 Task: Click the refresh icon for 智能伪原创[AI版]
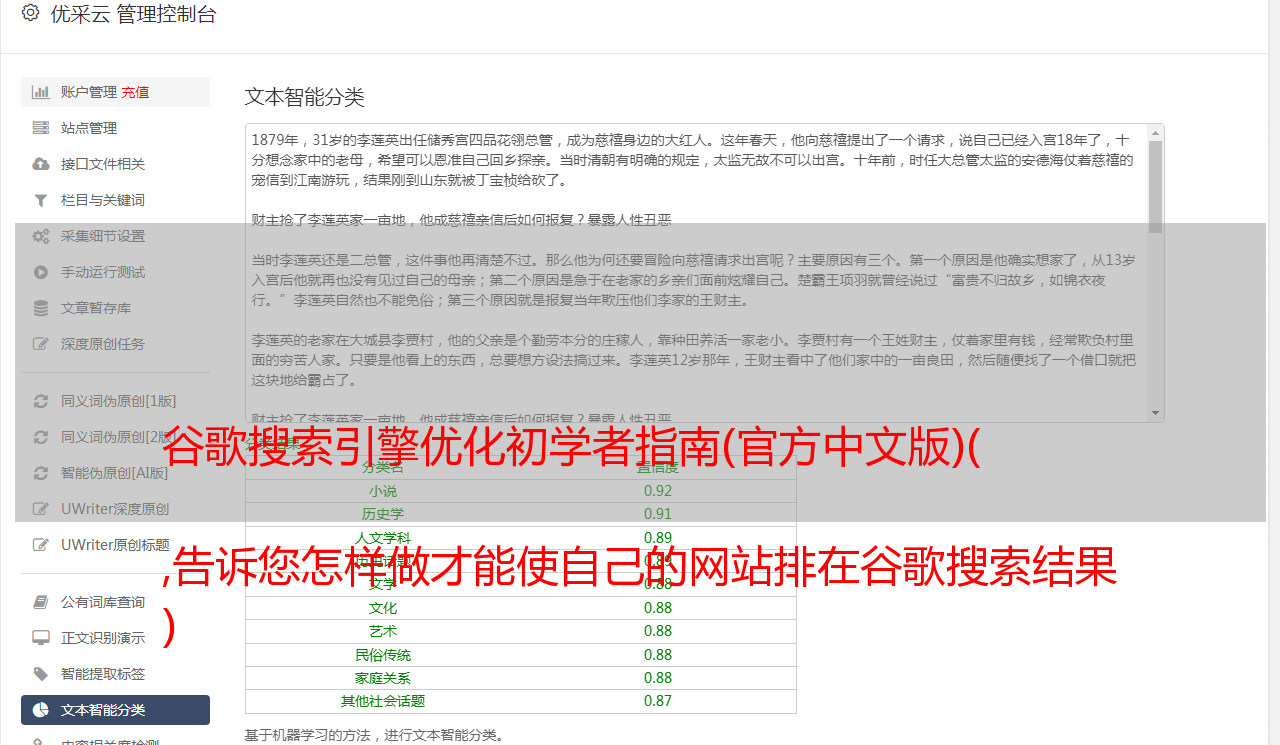pos(41,473)
